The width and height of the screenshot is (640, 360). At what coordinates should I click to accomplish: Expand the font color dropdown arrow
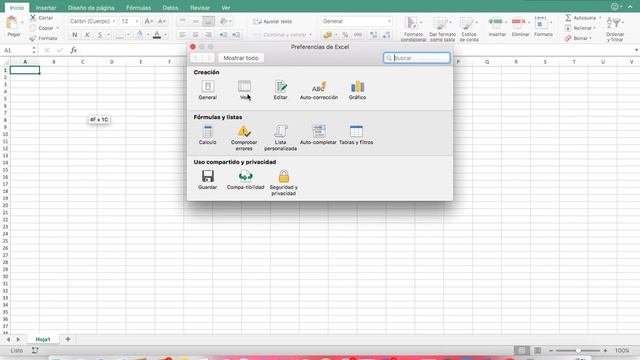(x=165, y=35)
